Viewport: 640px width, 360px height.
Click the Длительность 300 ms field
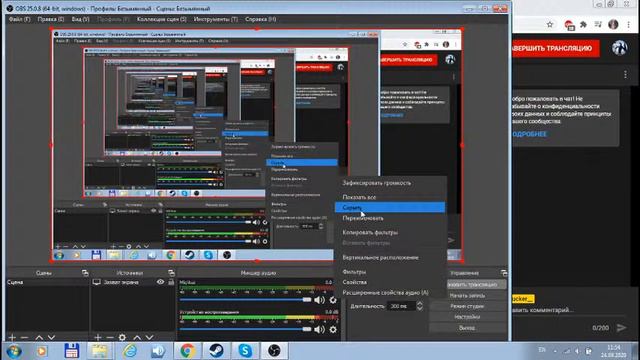402,306
